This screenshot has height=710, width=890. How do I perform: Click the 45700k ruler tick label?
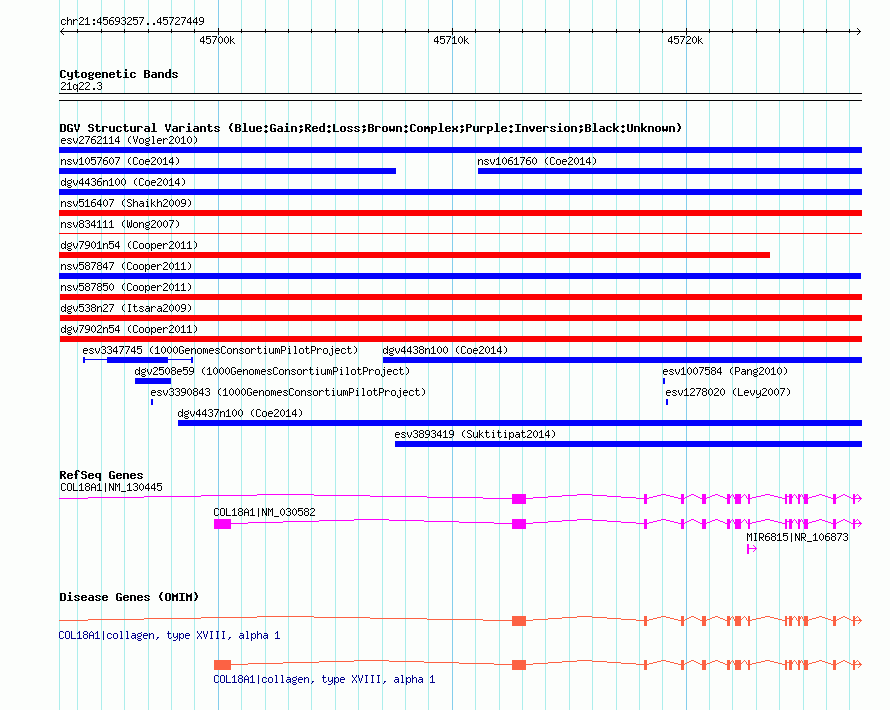point(217,40)
